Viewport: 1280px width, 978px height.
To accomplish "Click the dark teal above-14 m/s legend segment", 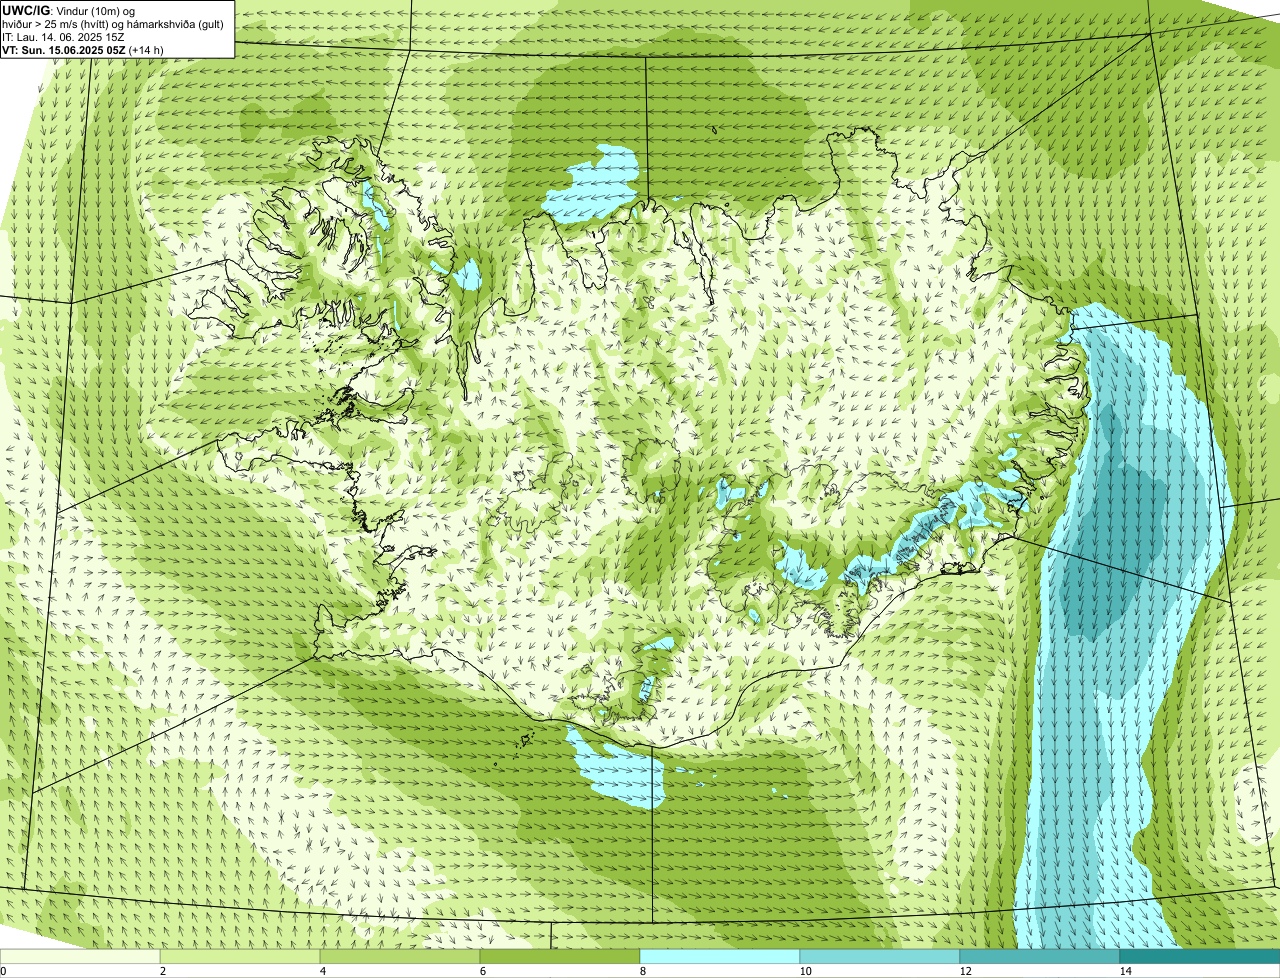I will tap(1200, 956).
